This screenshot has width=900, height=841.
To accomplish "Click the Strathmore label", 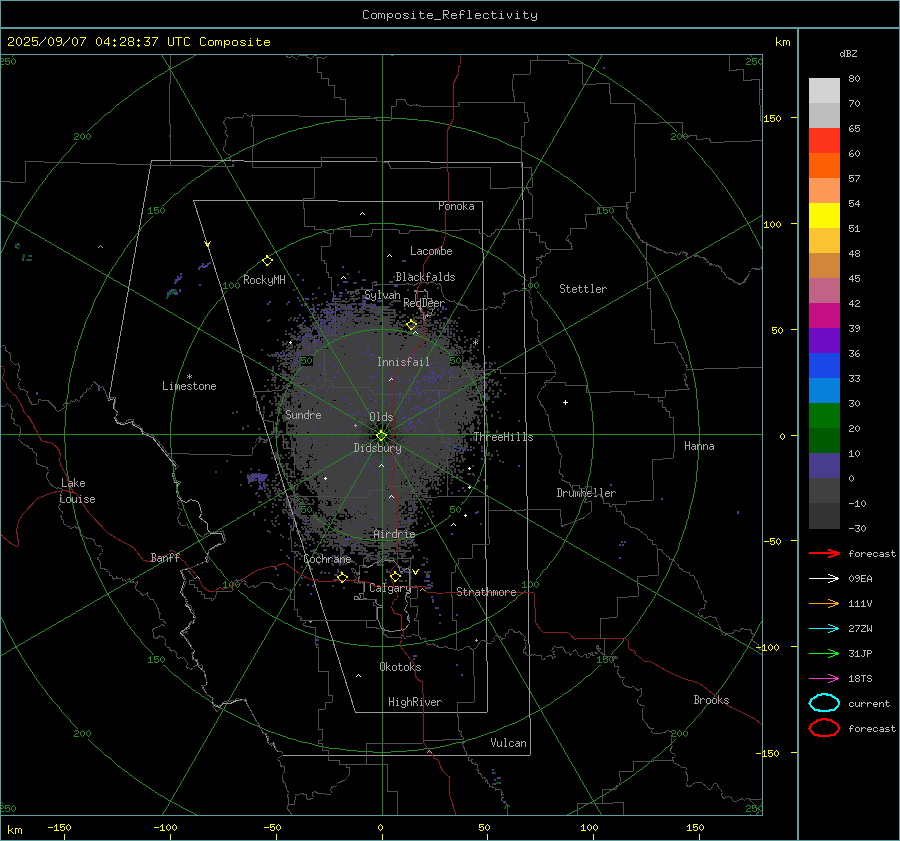I will click(x=486, y=592).
